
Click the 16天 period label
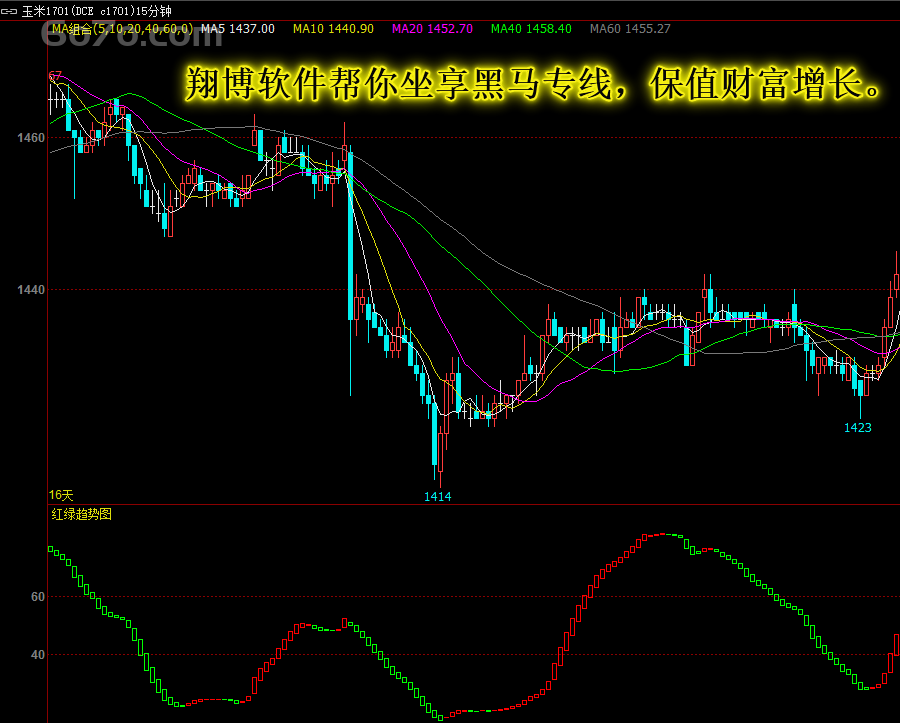click(61, 495)
